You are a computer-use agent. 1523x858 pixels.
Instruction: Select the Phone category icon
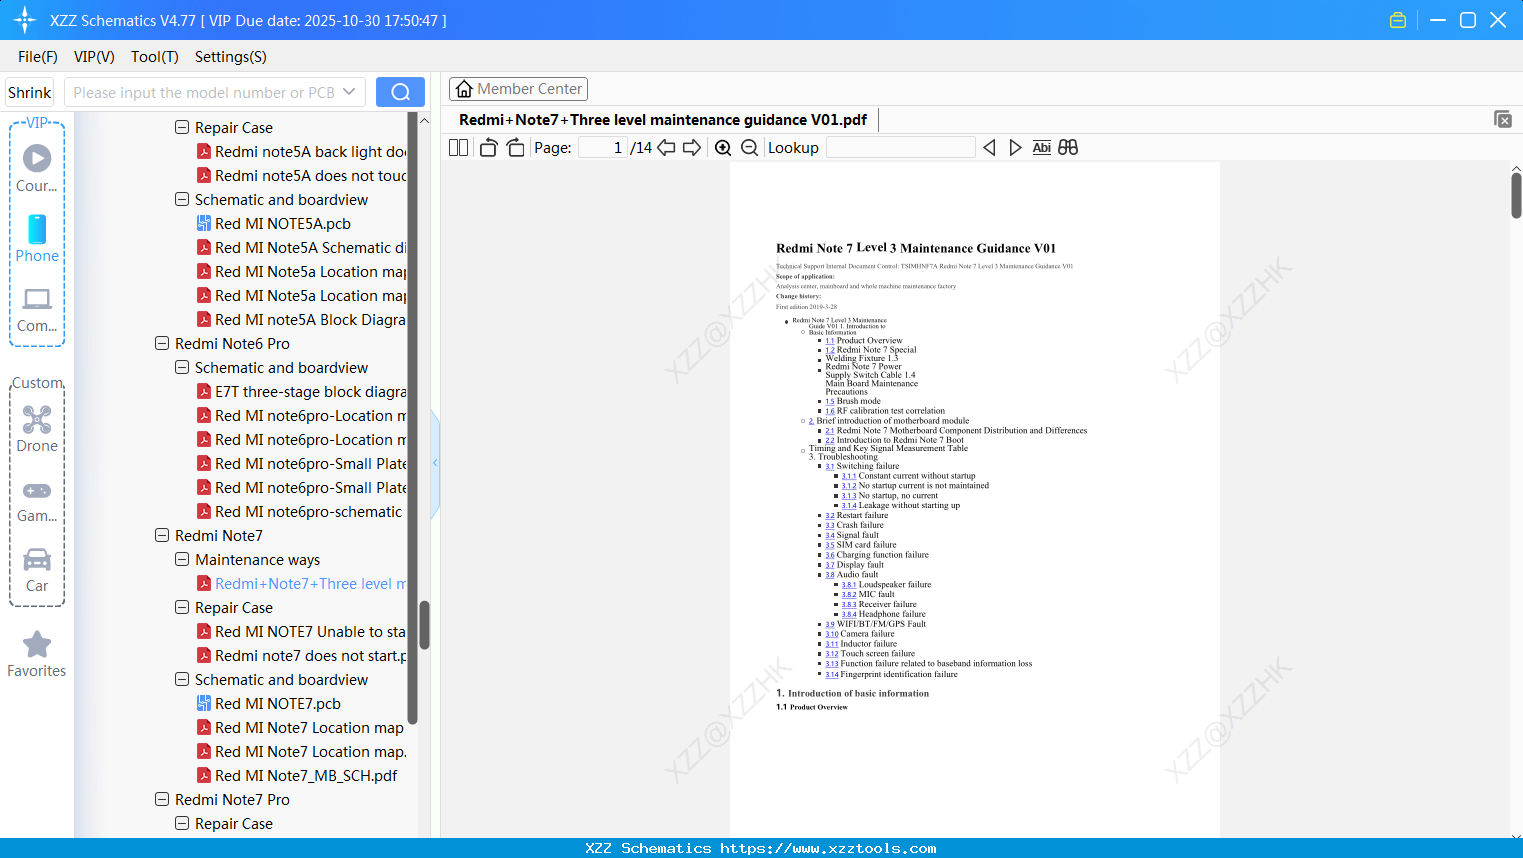(37, 238)
